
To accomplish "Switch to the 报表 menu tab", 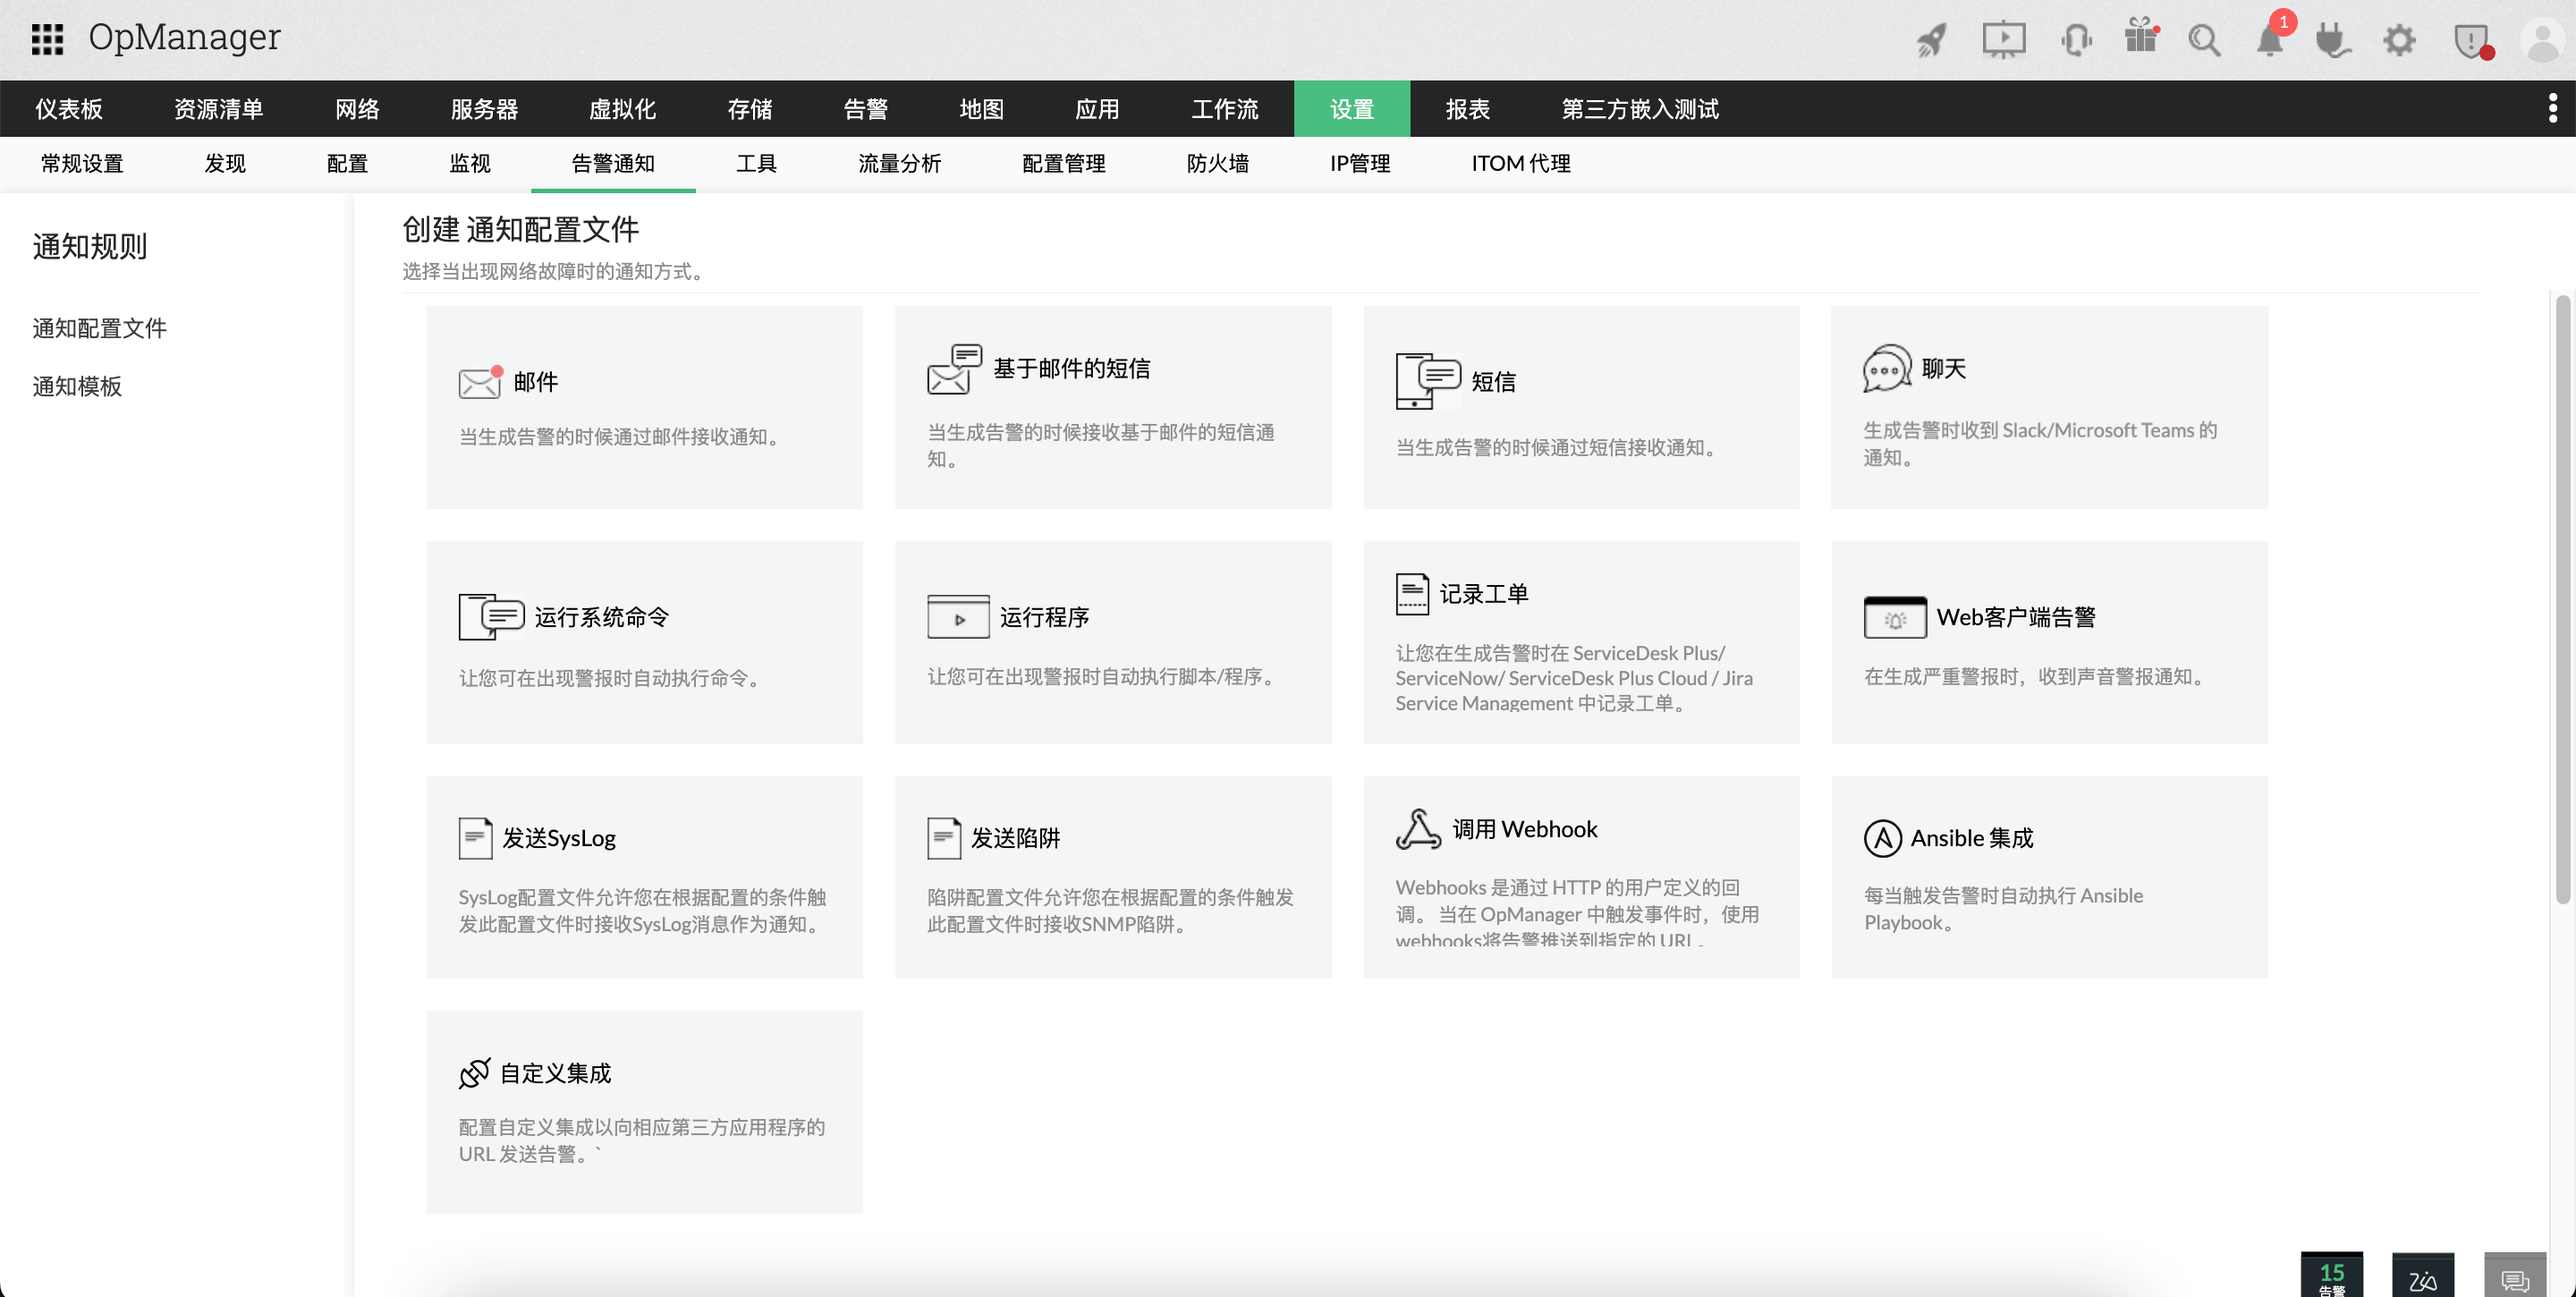I will coord(1467,109).
